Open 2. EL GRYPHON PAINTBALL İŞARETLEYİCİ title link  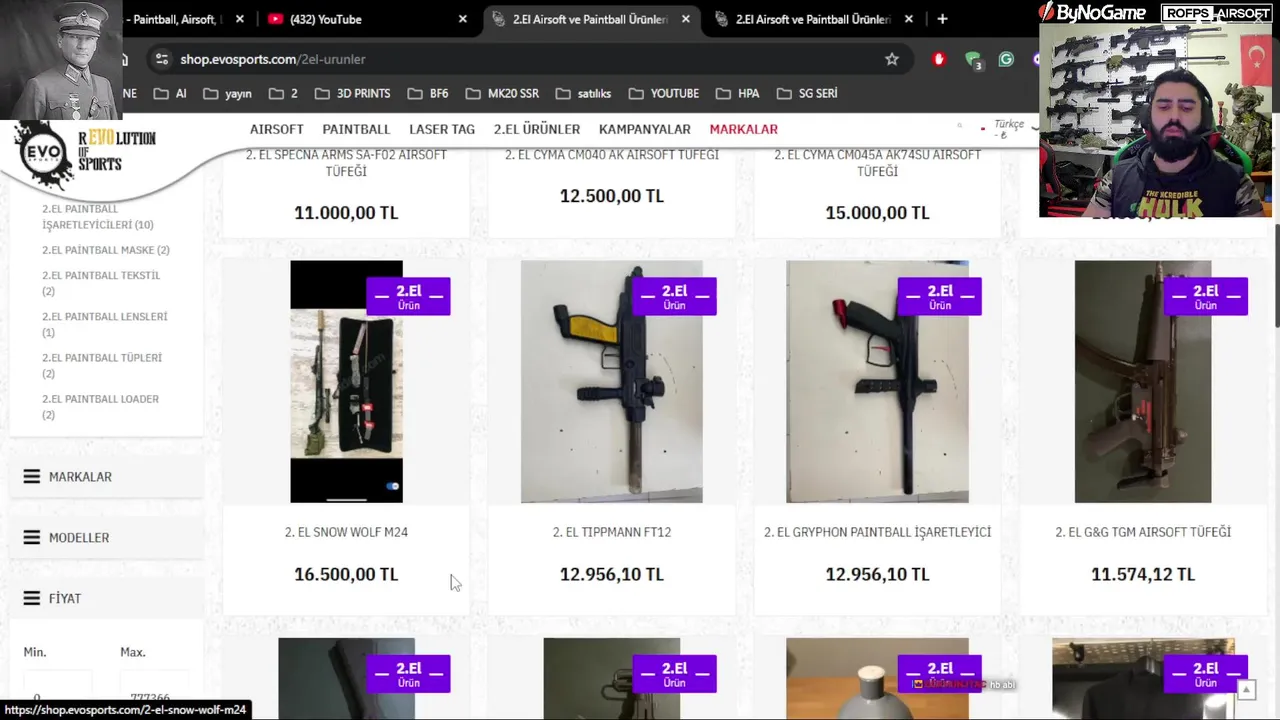point(877,532)
